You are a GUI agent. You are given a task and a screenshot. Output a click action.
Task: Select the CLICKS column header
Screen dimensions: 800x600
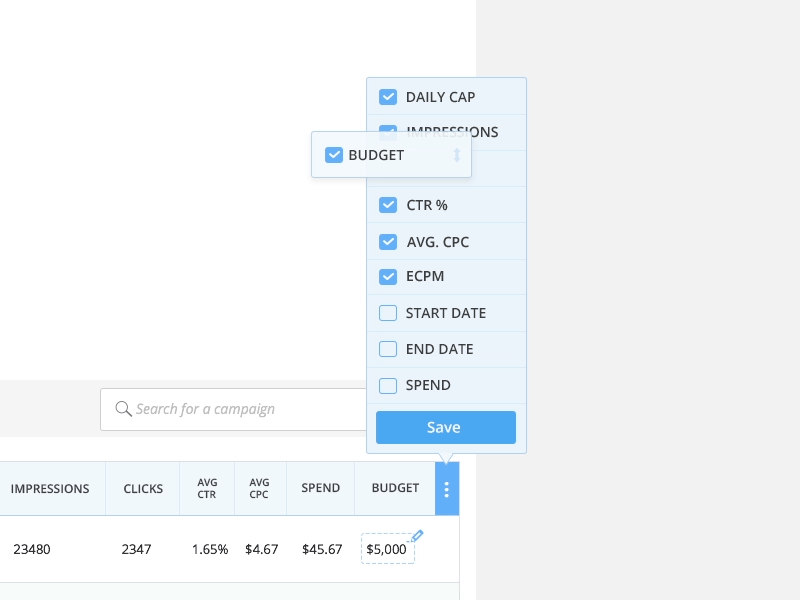(143, 489)
